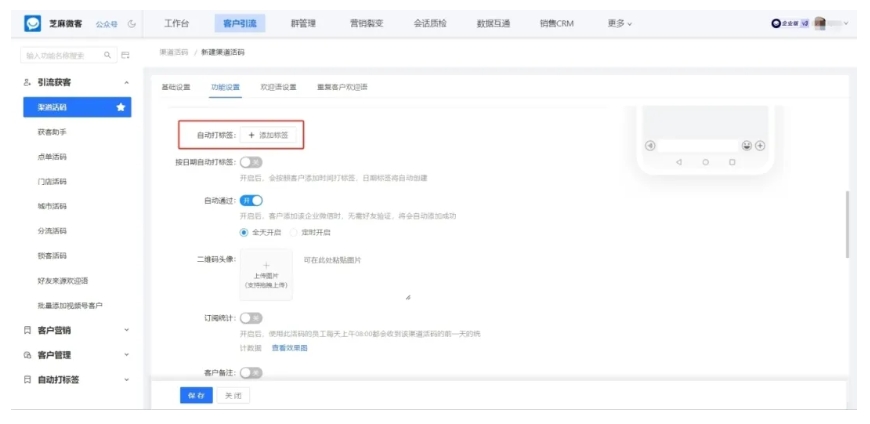The image size is (870, 424).
Task: Click the message input in phone preview
Action: (699, 145)
